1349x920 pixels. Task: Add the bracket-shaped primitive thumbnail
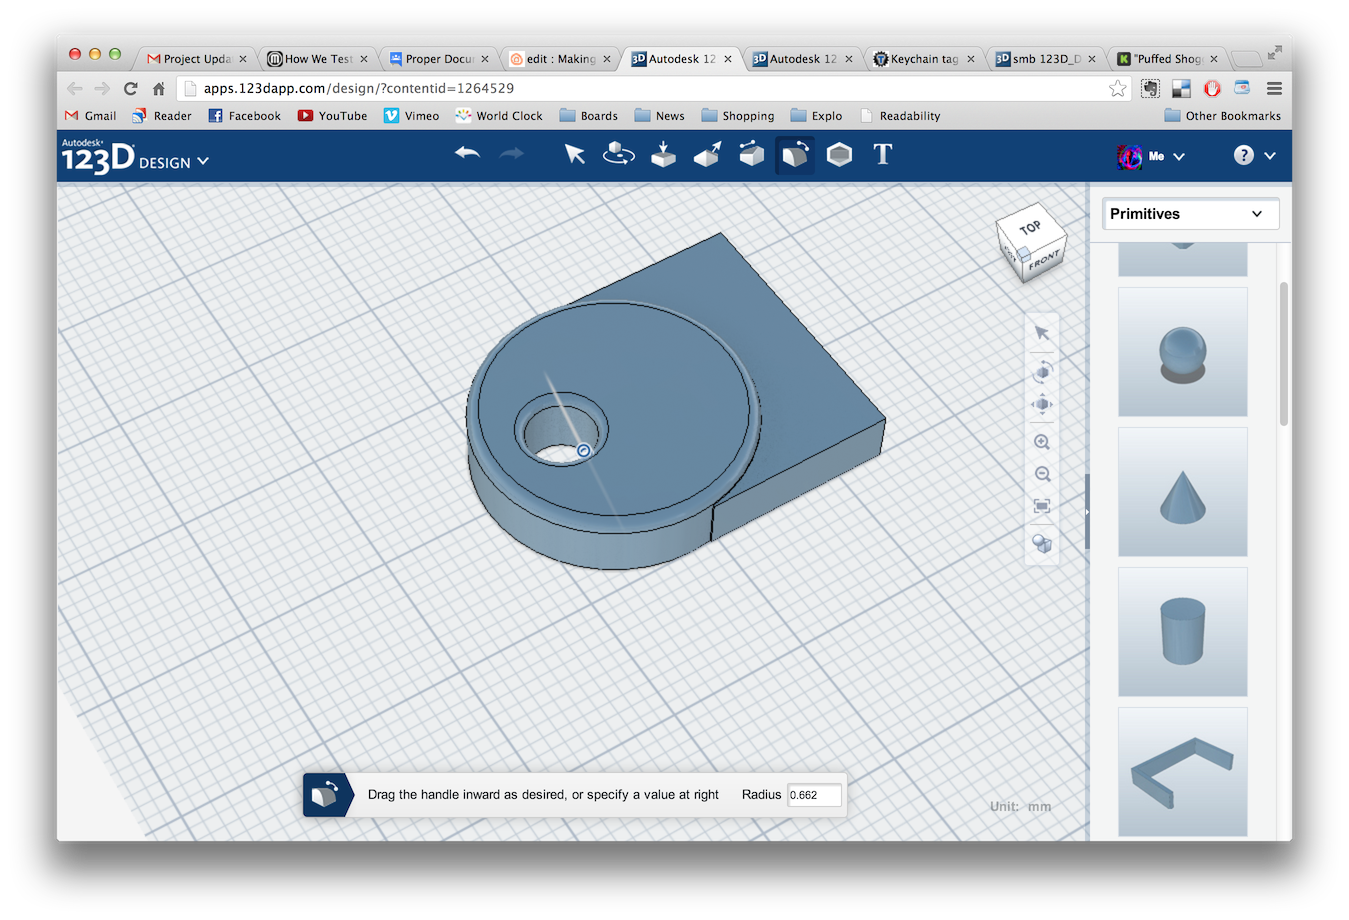tap(1183, 772)
